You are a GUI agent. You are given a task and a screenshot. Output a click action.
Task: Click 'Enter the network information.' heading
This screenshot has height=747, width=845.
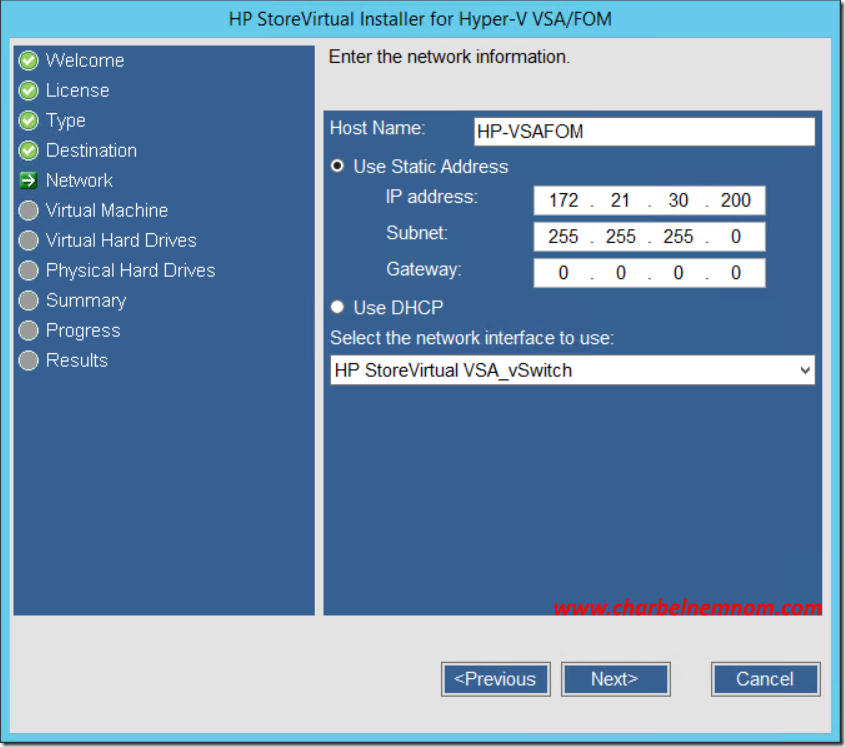click(x=449, y=57)
